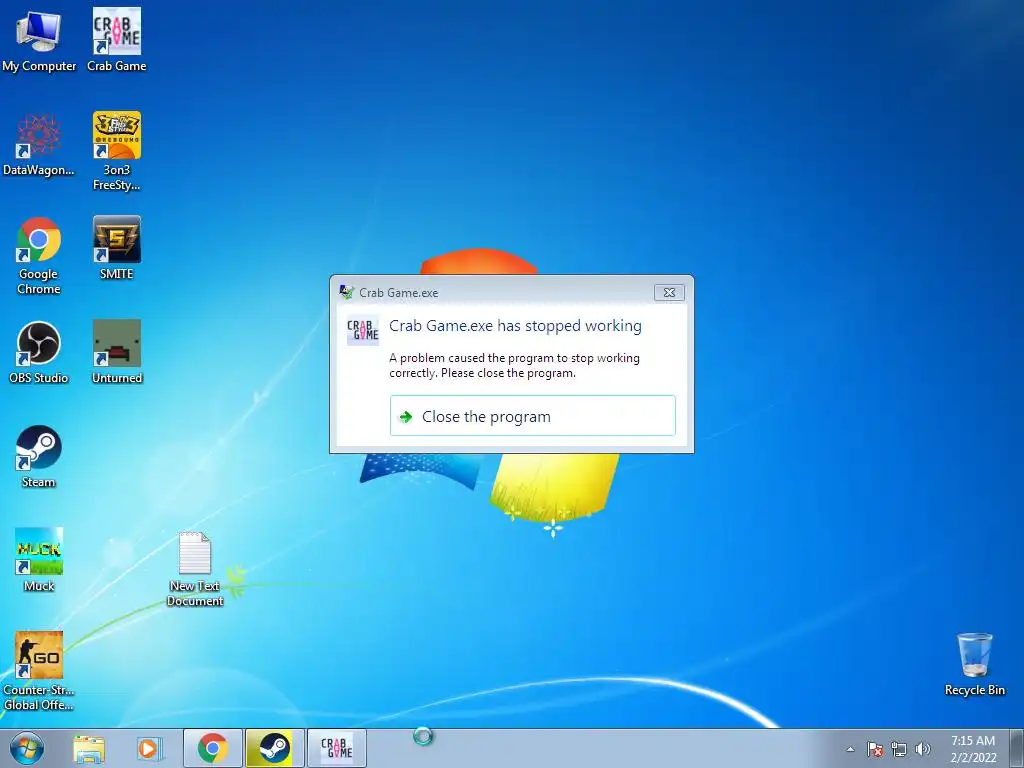Open the network status tray icon
The height and width of the screenshot is (768, 1024).
point(899,749)
